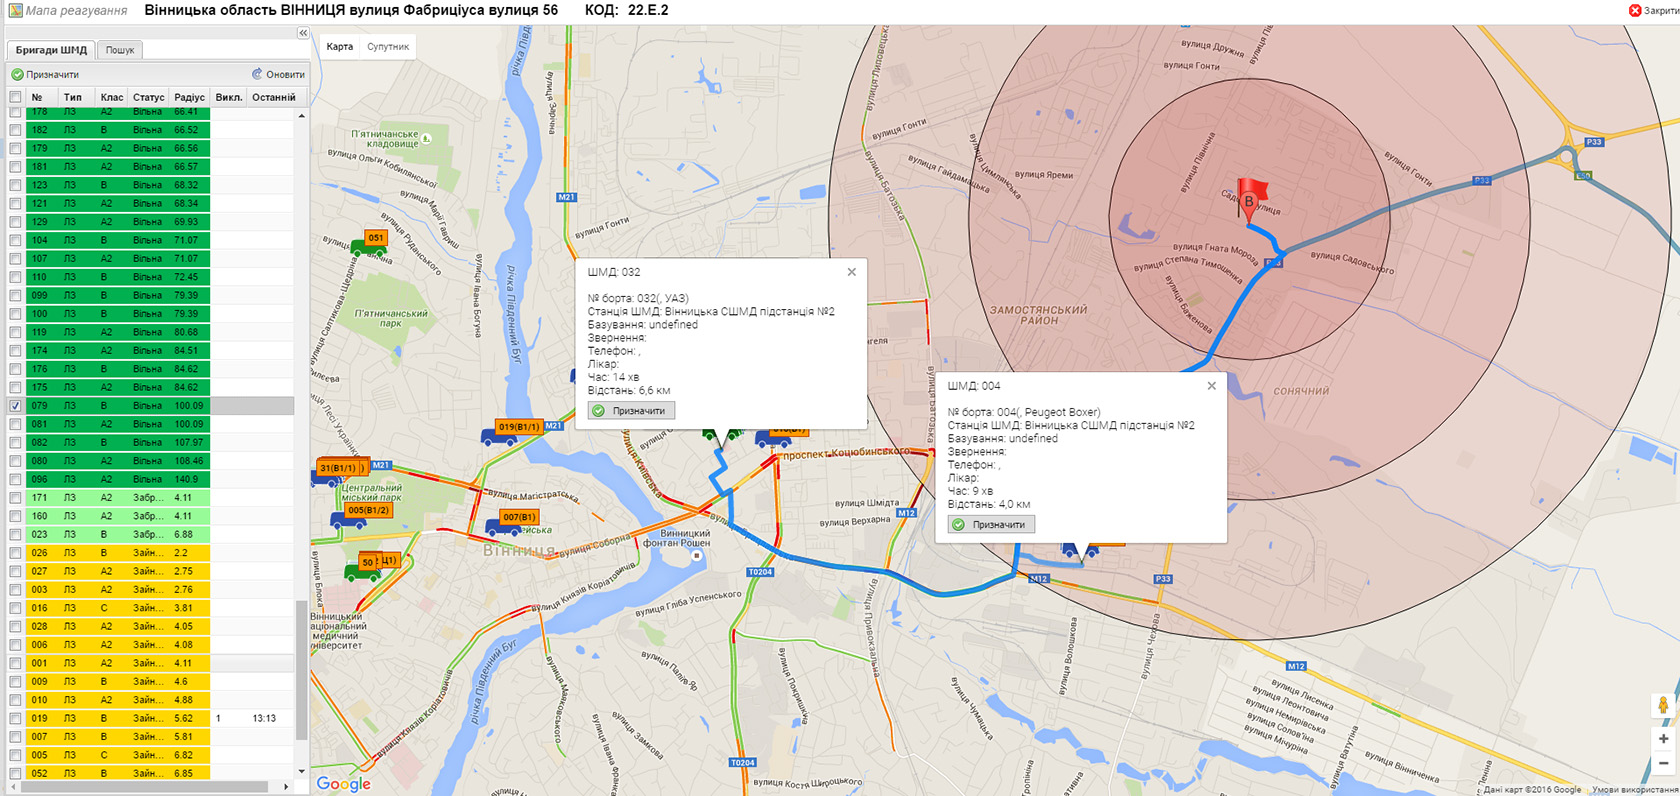Viewport: 1680px width, 796px height.
Task: Open Street View pegman
Action: pos(1664,706)
